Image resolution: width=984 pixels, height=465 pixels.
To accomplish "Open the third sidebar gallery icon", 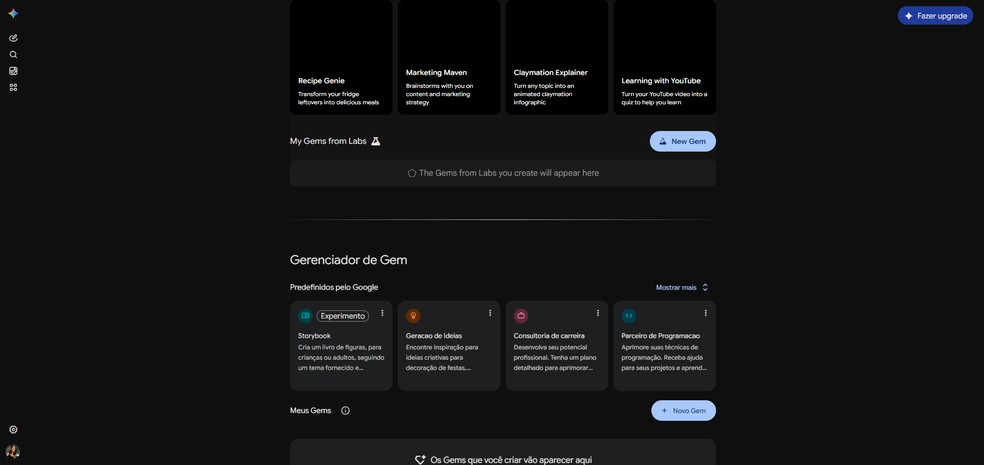I will tap(13, 71).
